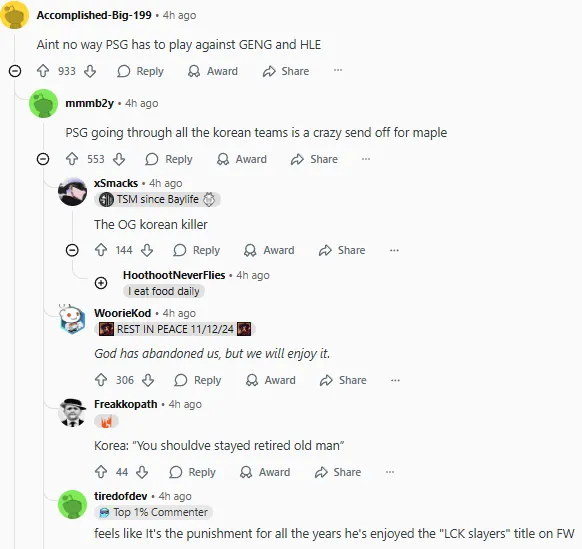Open Freakkopath's profile avatar
The image size is (582, 549).
72,413
